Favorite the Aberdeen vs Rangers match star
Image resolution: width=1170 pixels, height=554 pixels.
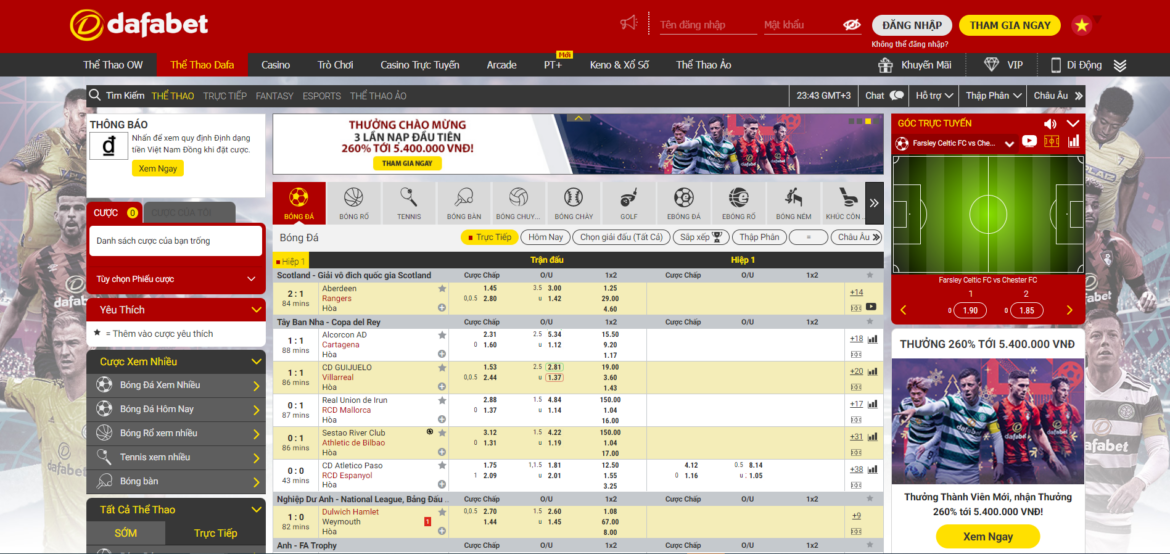click(x=442, y=288)
